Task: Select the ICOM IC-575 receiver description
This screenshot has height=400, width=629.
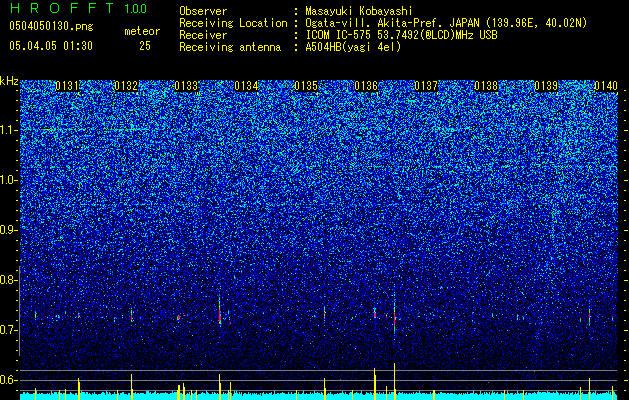Action: 402,35
